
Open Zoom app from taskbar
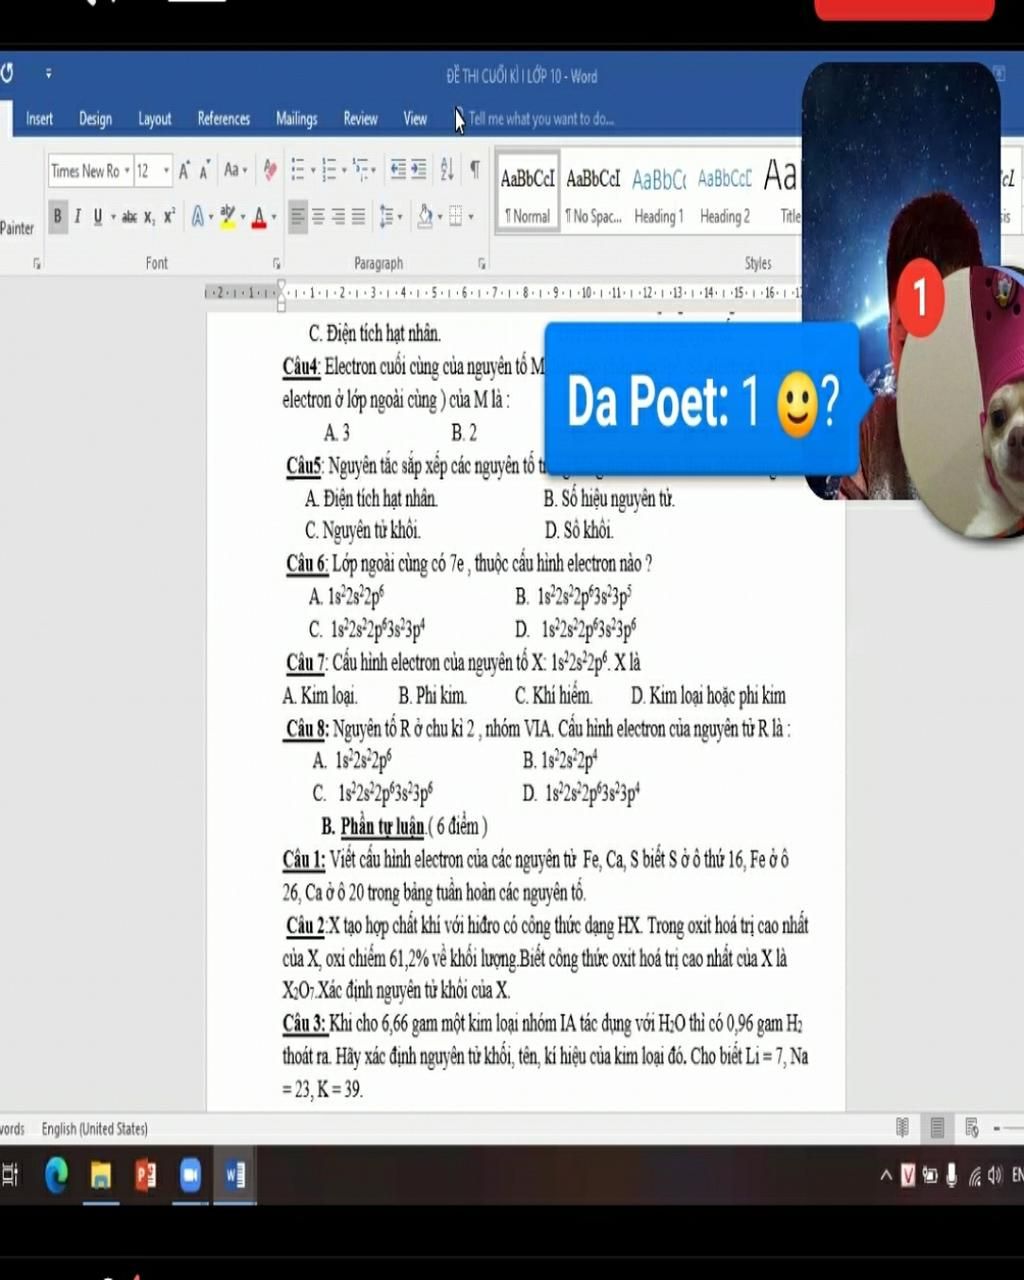(x=190, y=1175)
